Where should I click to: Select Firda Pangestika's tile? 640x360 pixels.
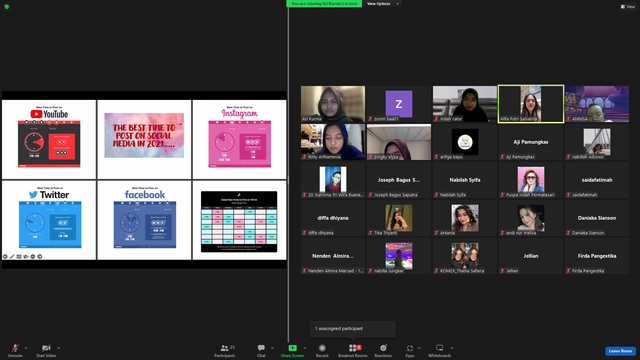597,256
